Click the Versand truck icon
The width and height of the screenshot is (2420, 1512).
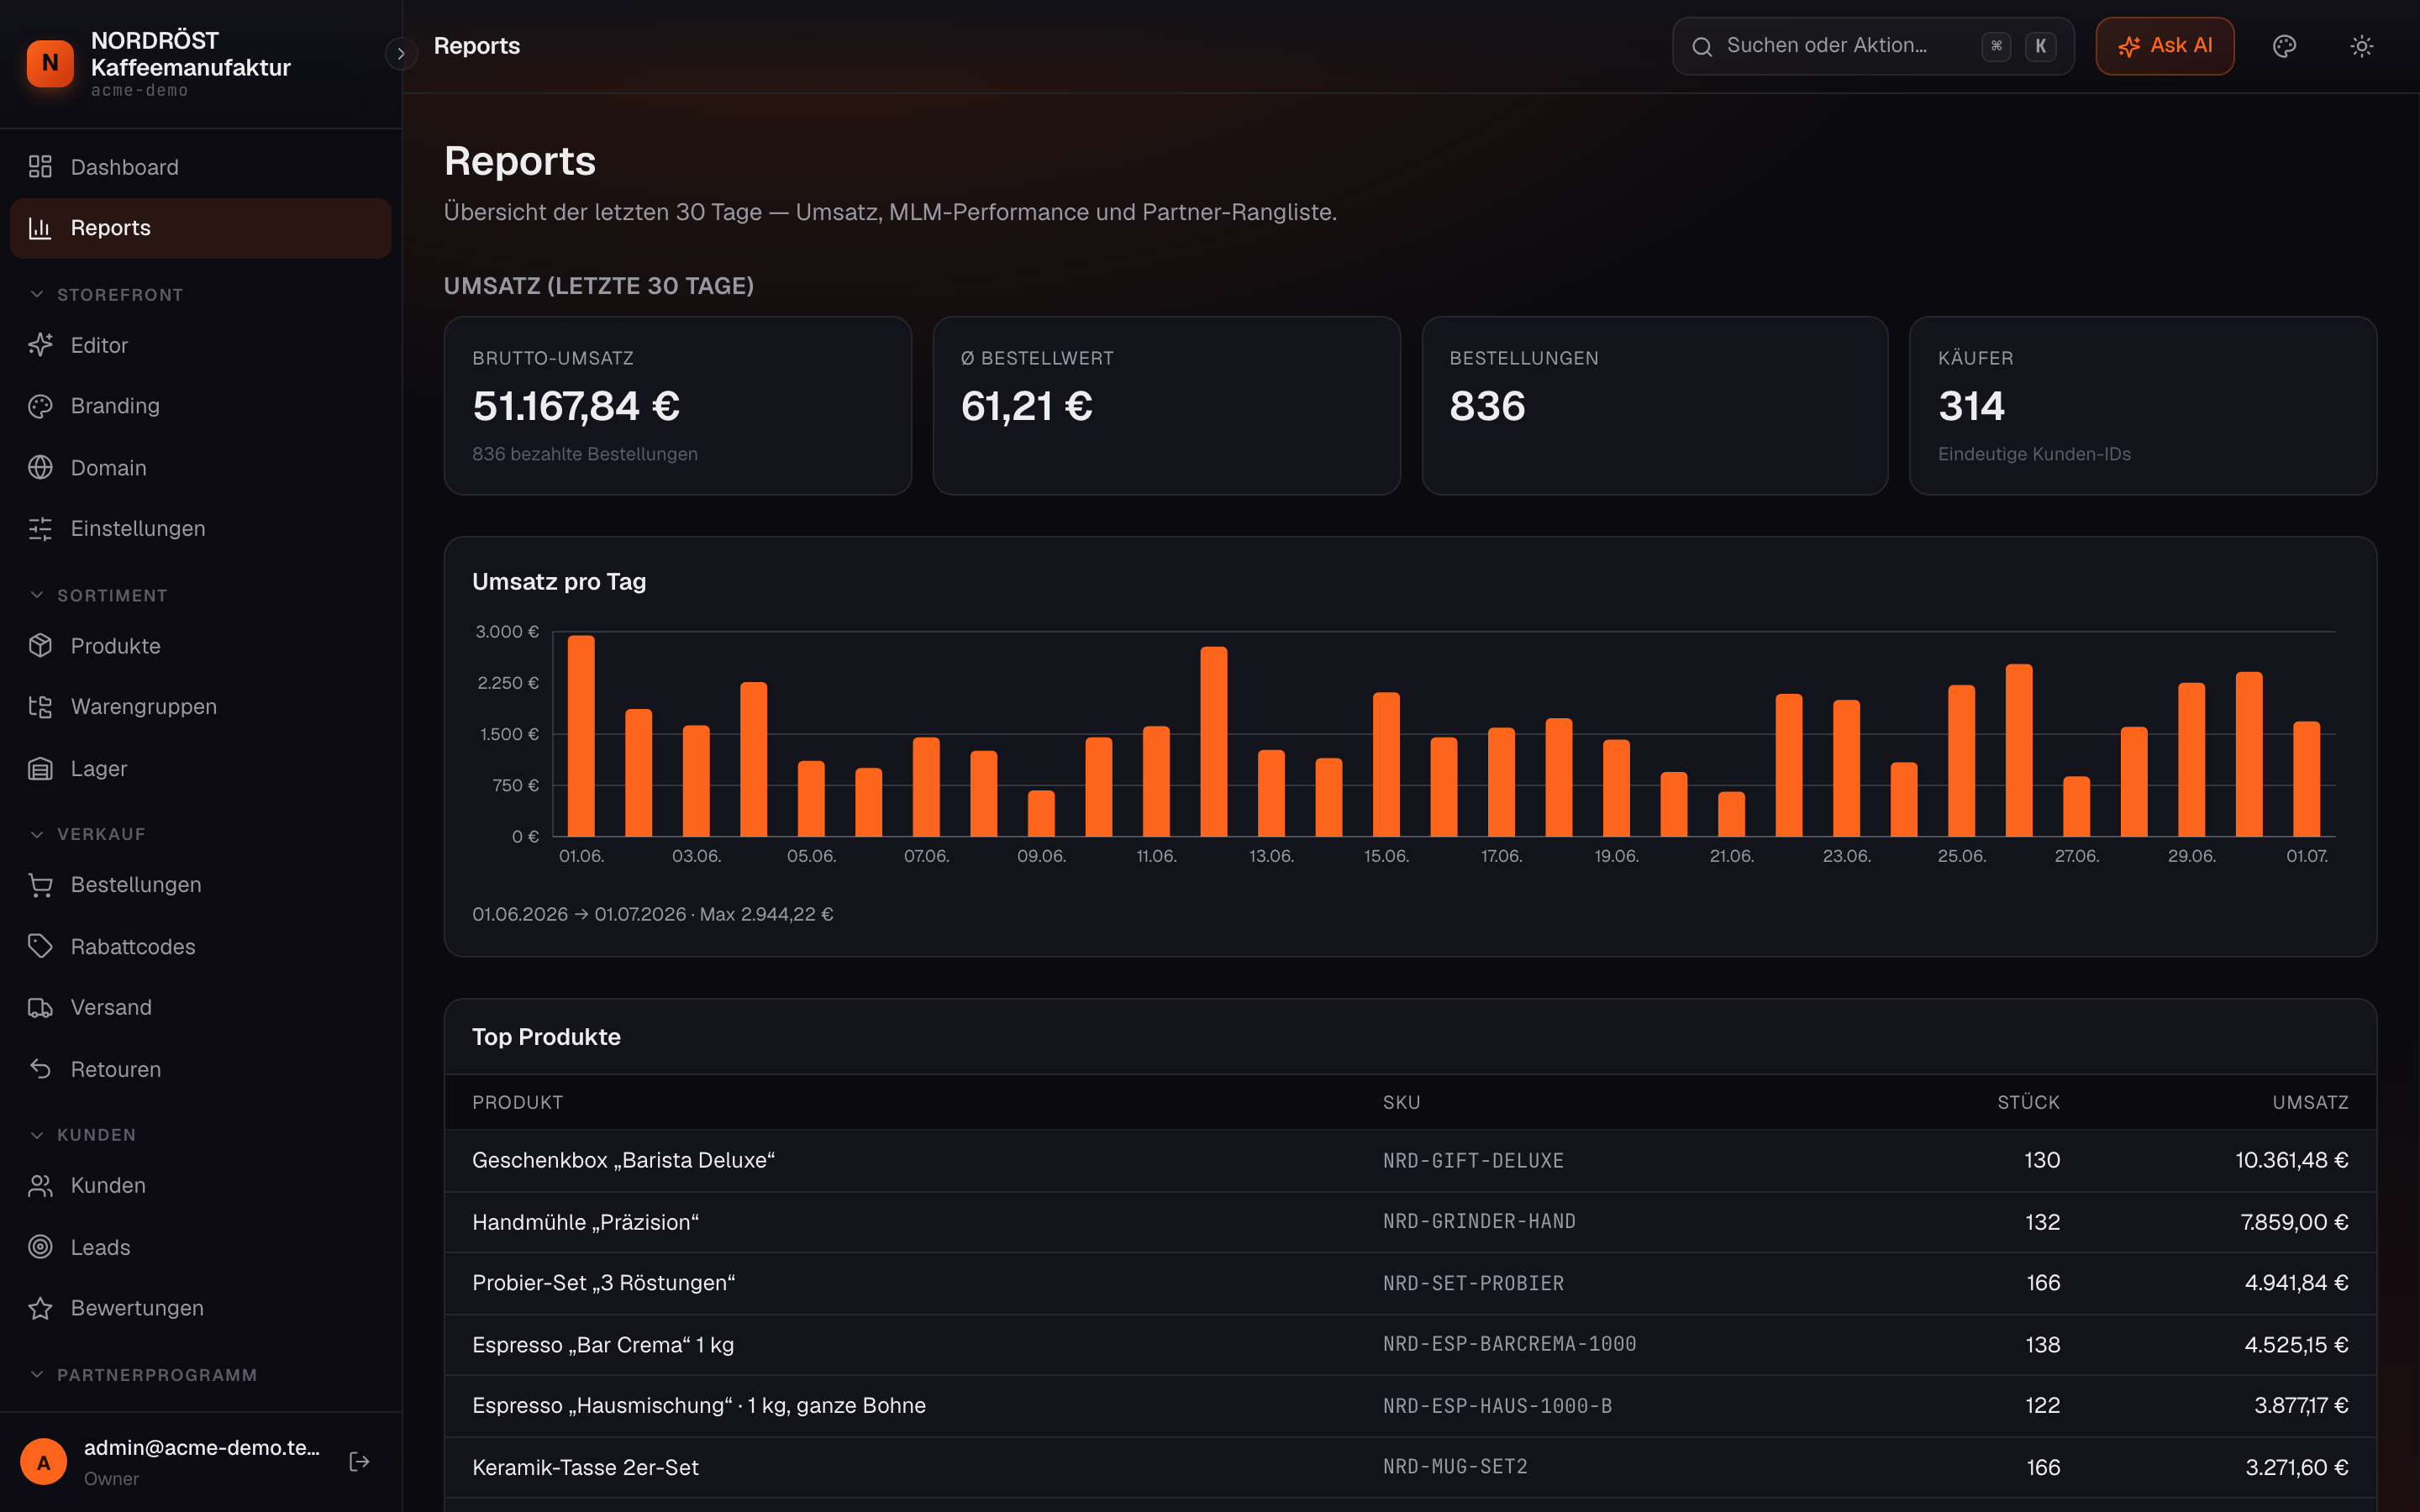pyautogui.click(x=40, y=1007)
